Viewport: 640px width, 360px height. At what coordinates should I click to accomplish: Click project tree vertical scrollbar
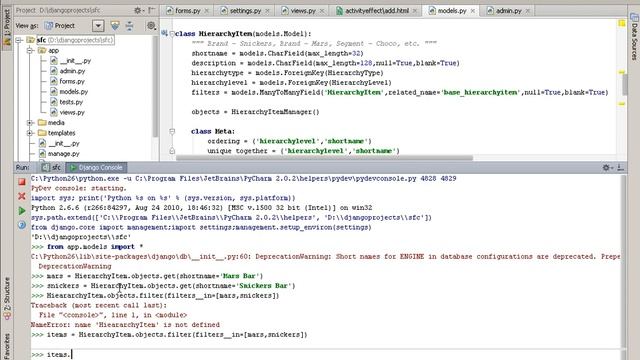pos(155,86)
